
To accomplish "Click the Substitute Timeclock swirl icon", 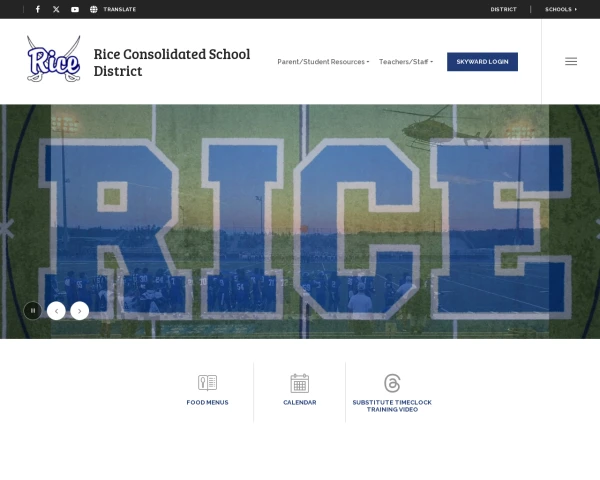I will coord(392,383).
